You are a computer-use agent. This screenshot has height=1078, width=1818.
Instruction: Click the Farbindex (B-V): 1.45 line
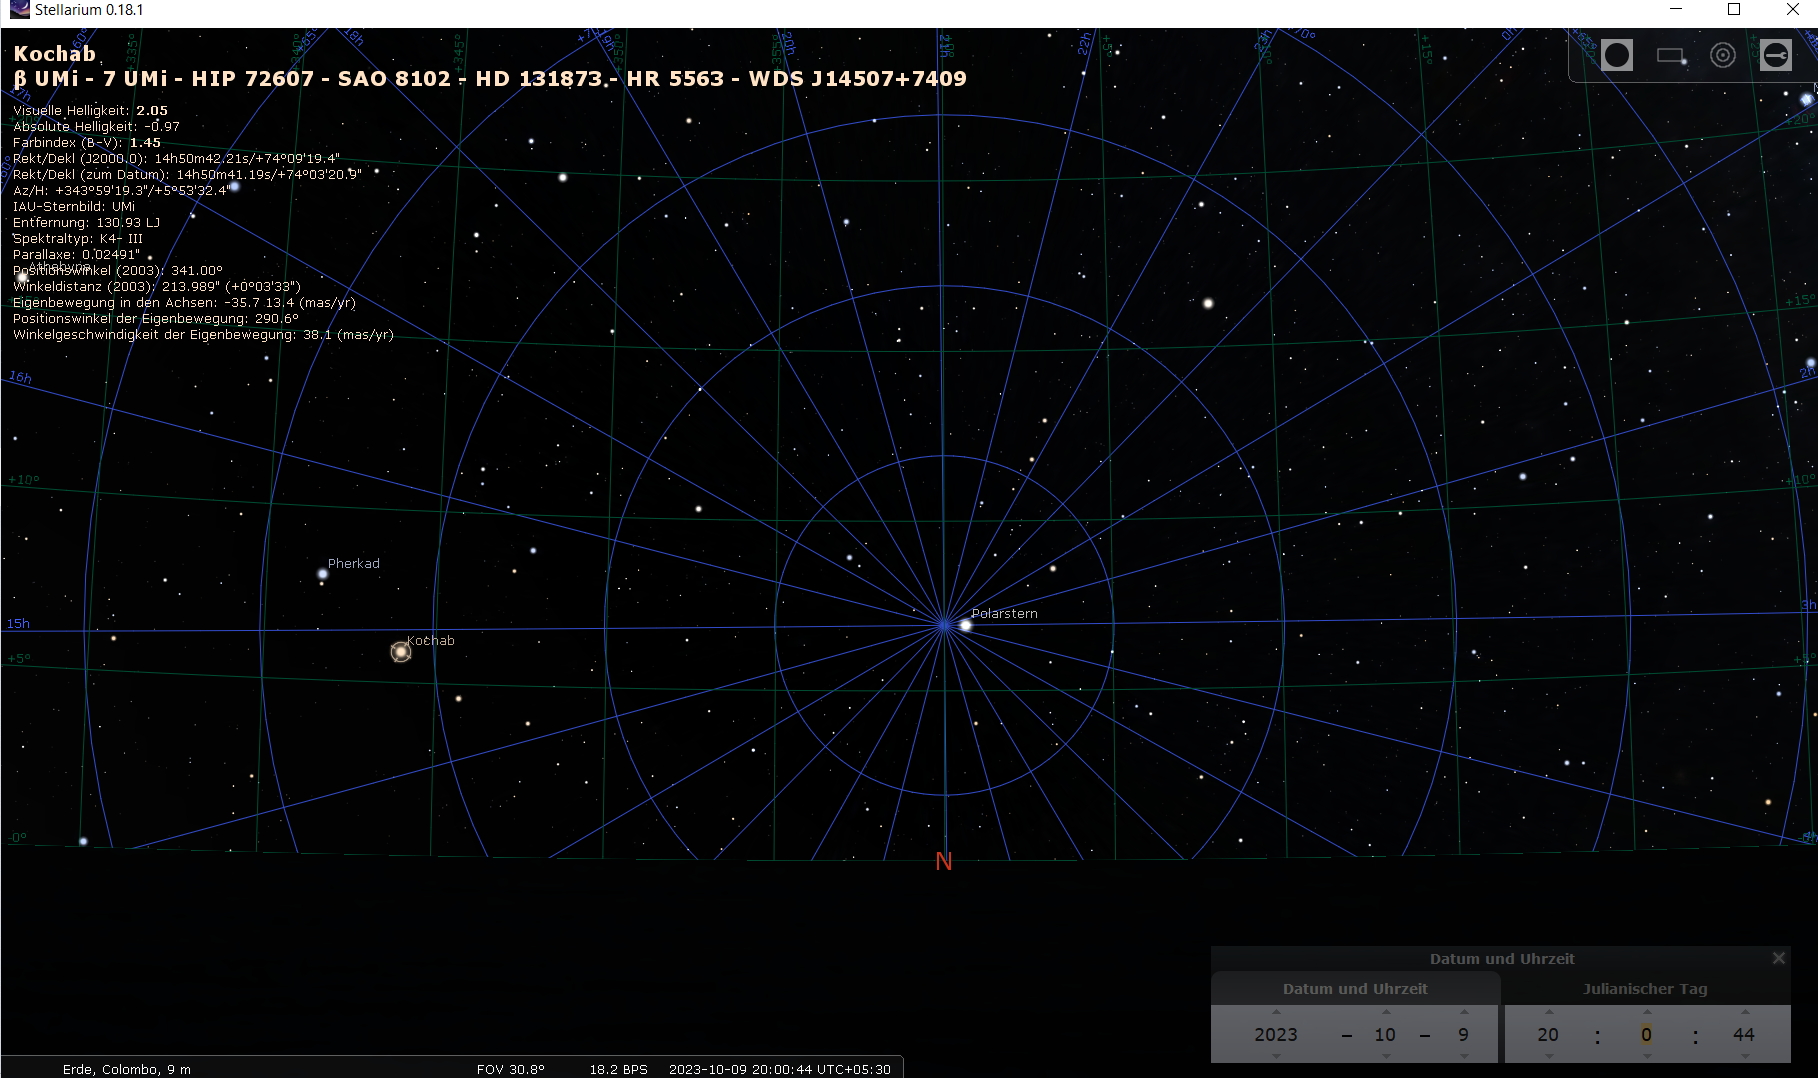[x=87, y=142]
